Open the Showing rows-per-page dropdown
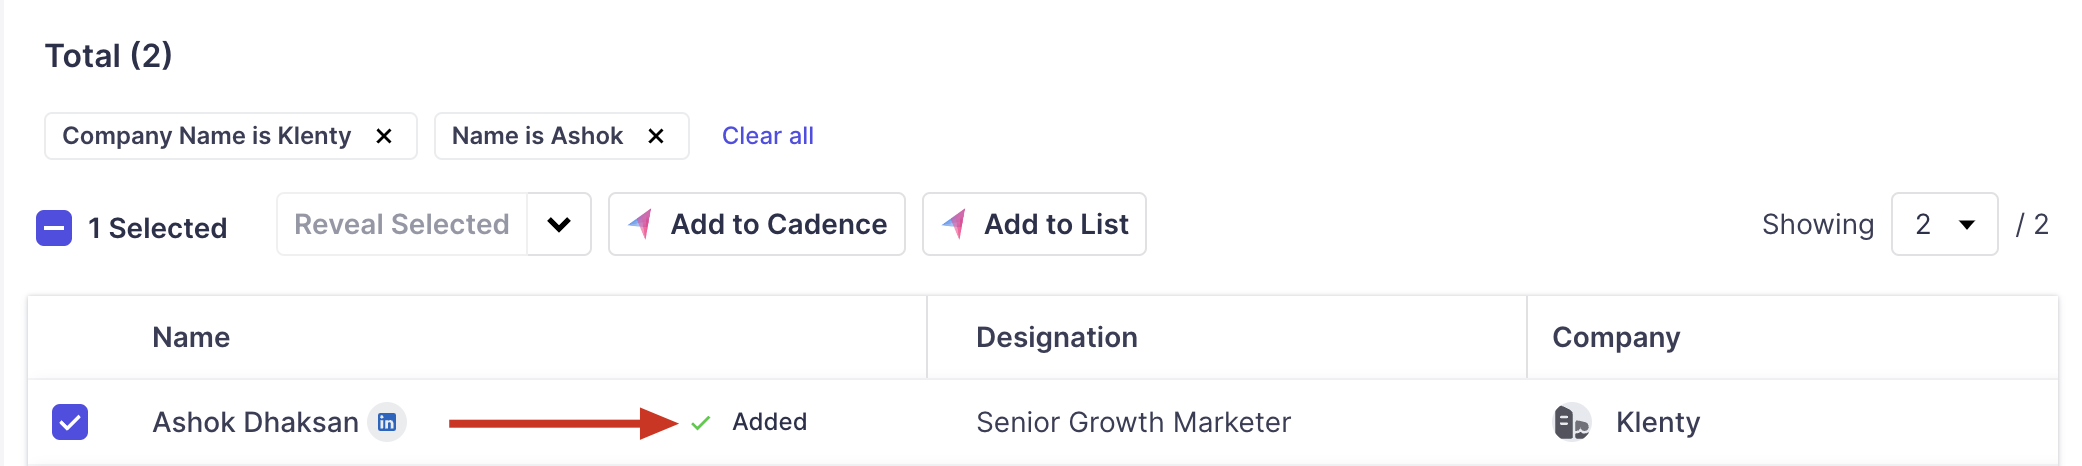This screenshot has height=466, width=2082. click(x=1944, y=224)
